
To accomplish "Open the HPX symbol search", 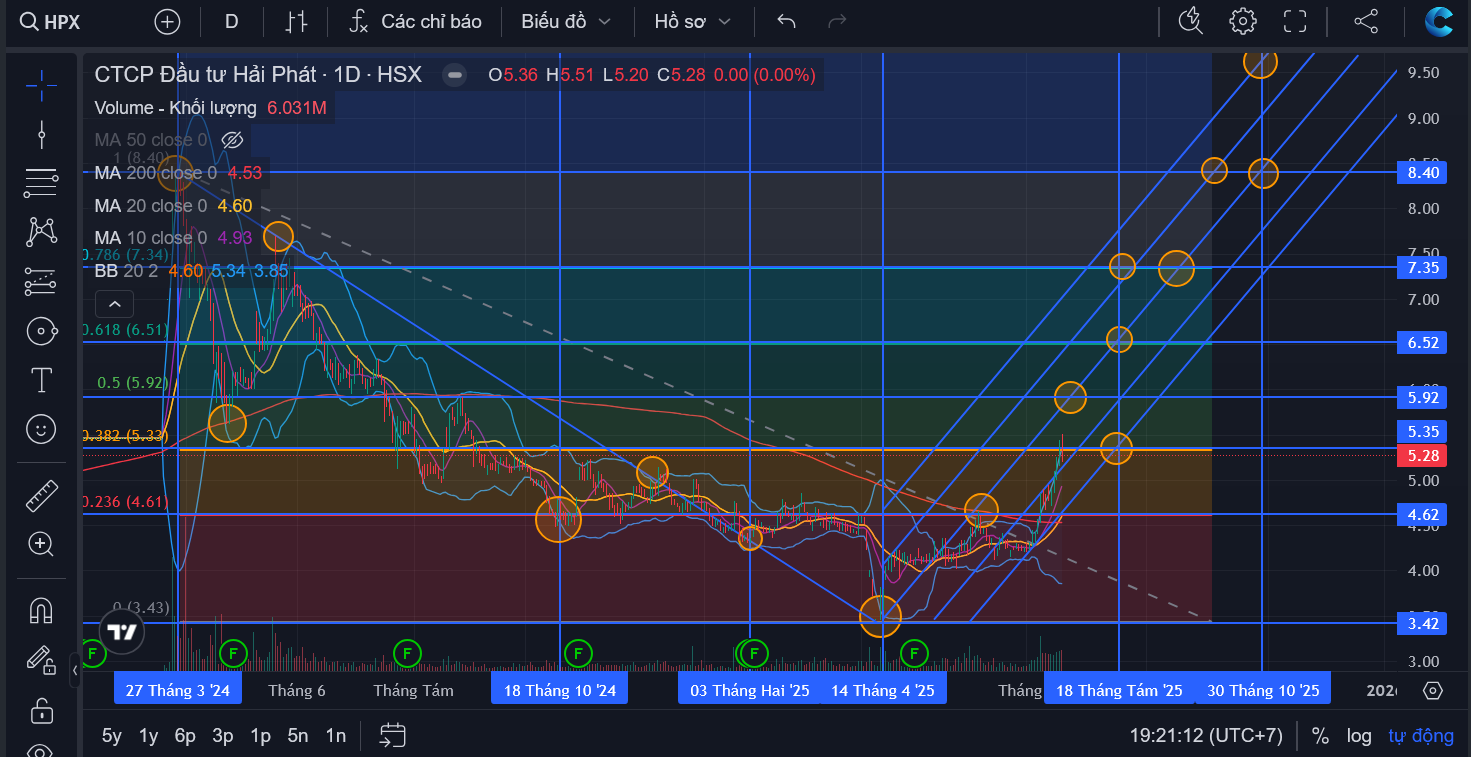I will (51, 21).
